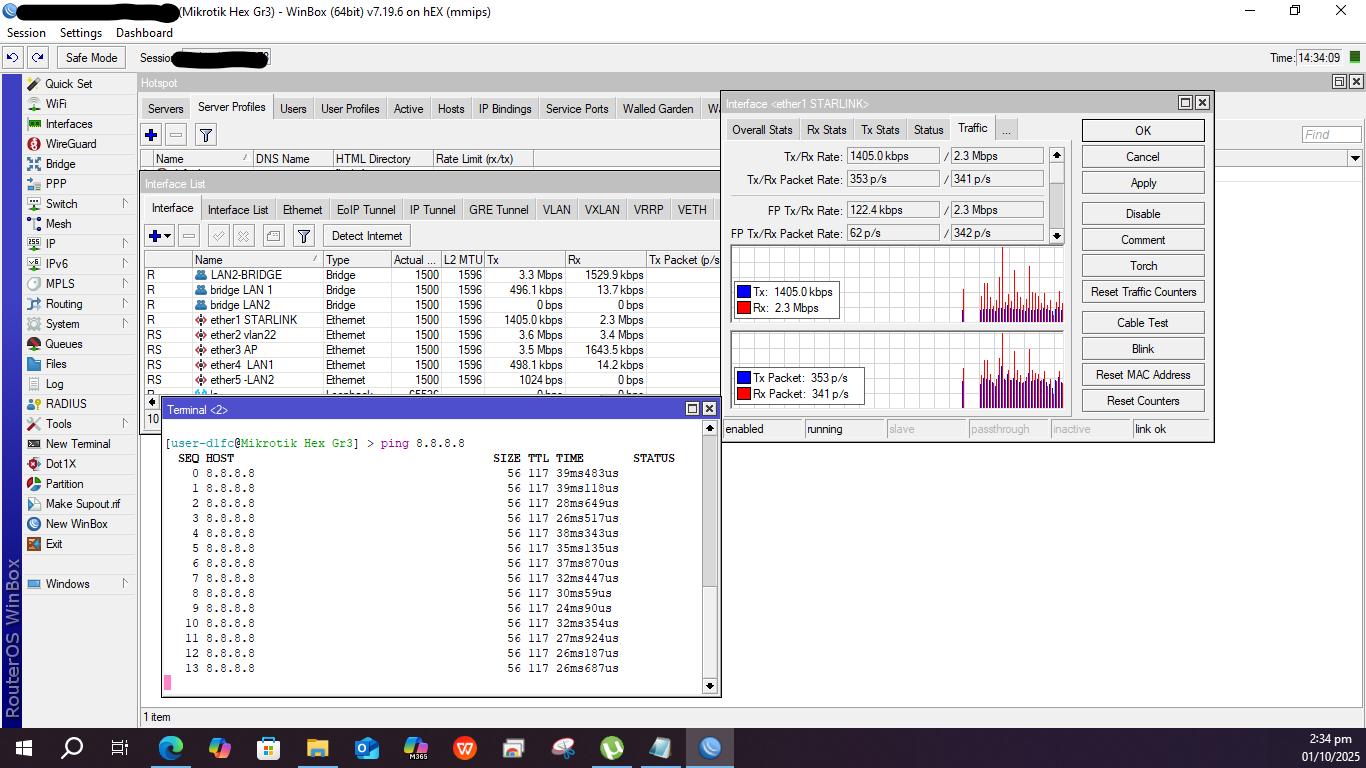The image size is (1366, 768).
Task: Click the Find input field
Action: click(1331, 134)
